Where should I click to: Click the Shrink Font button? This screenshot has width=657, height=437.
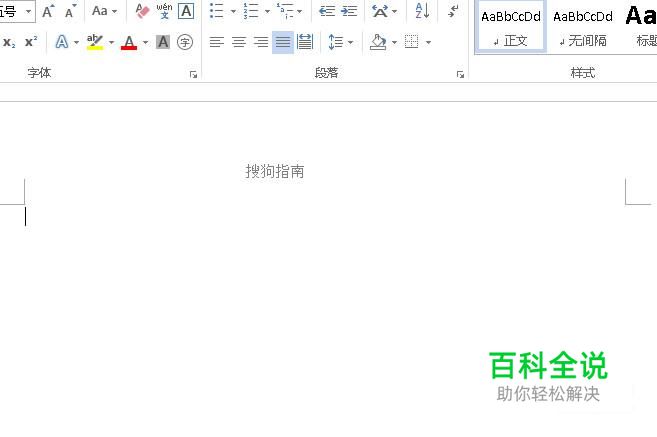pos(70,11)
